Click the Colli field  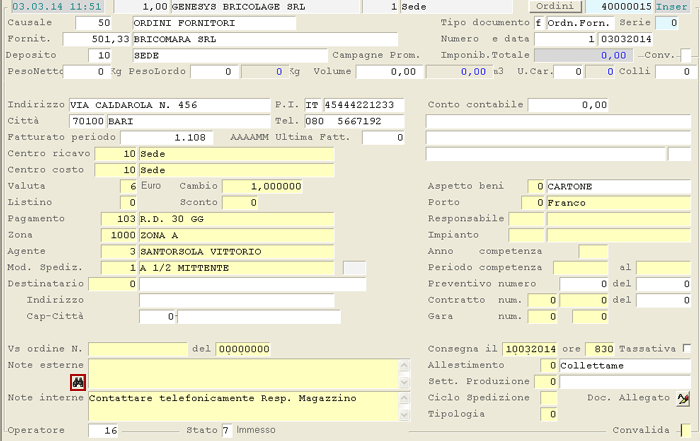pos(673,72)
